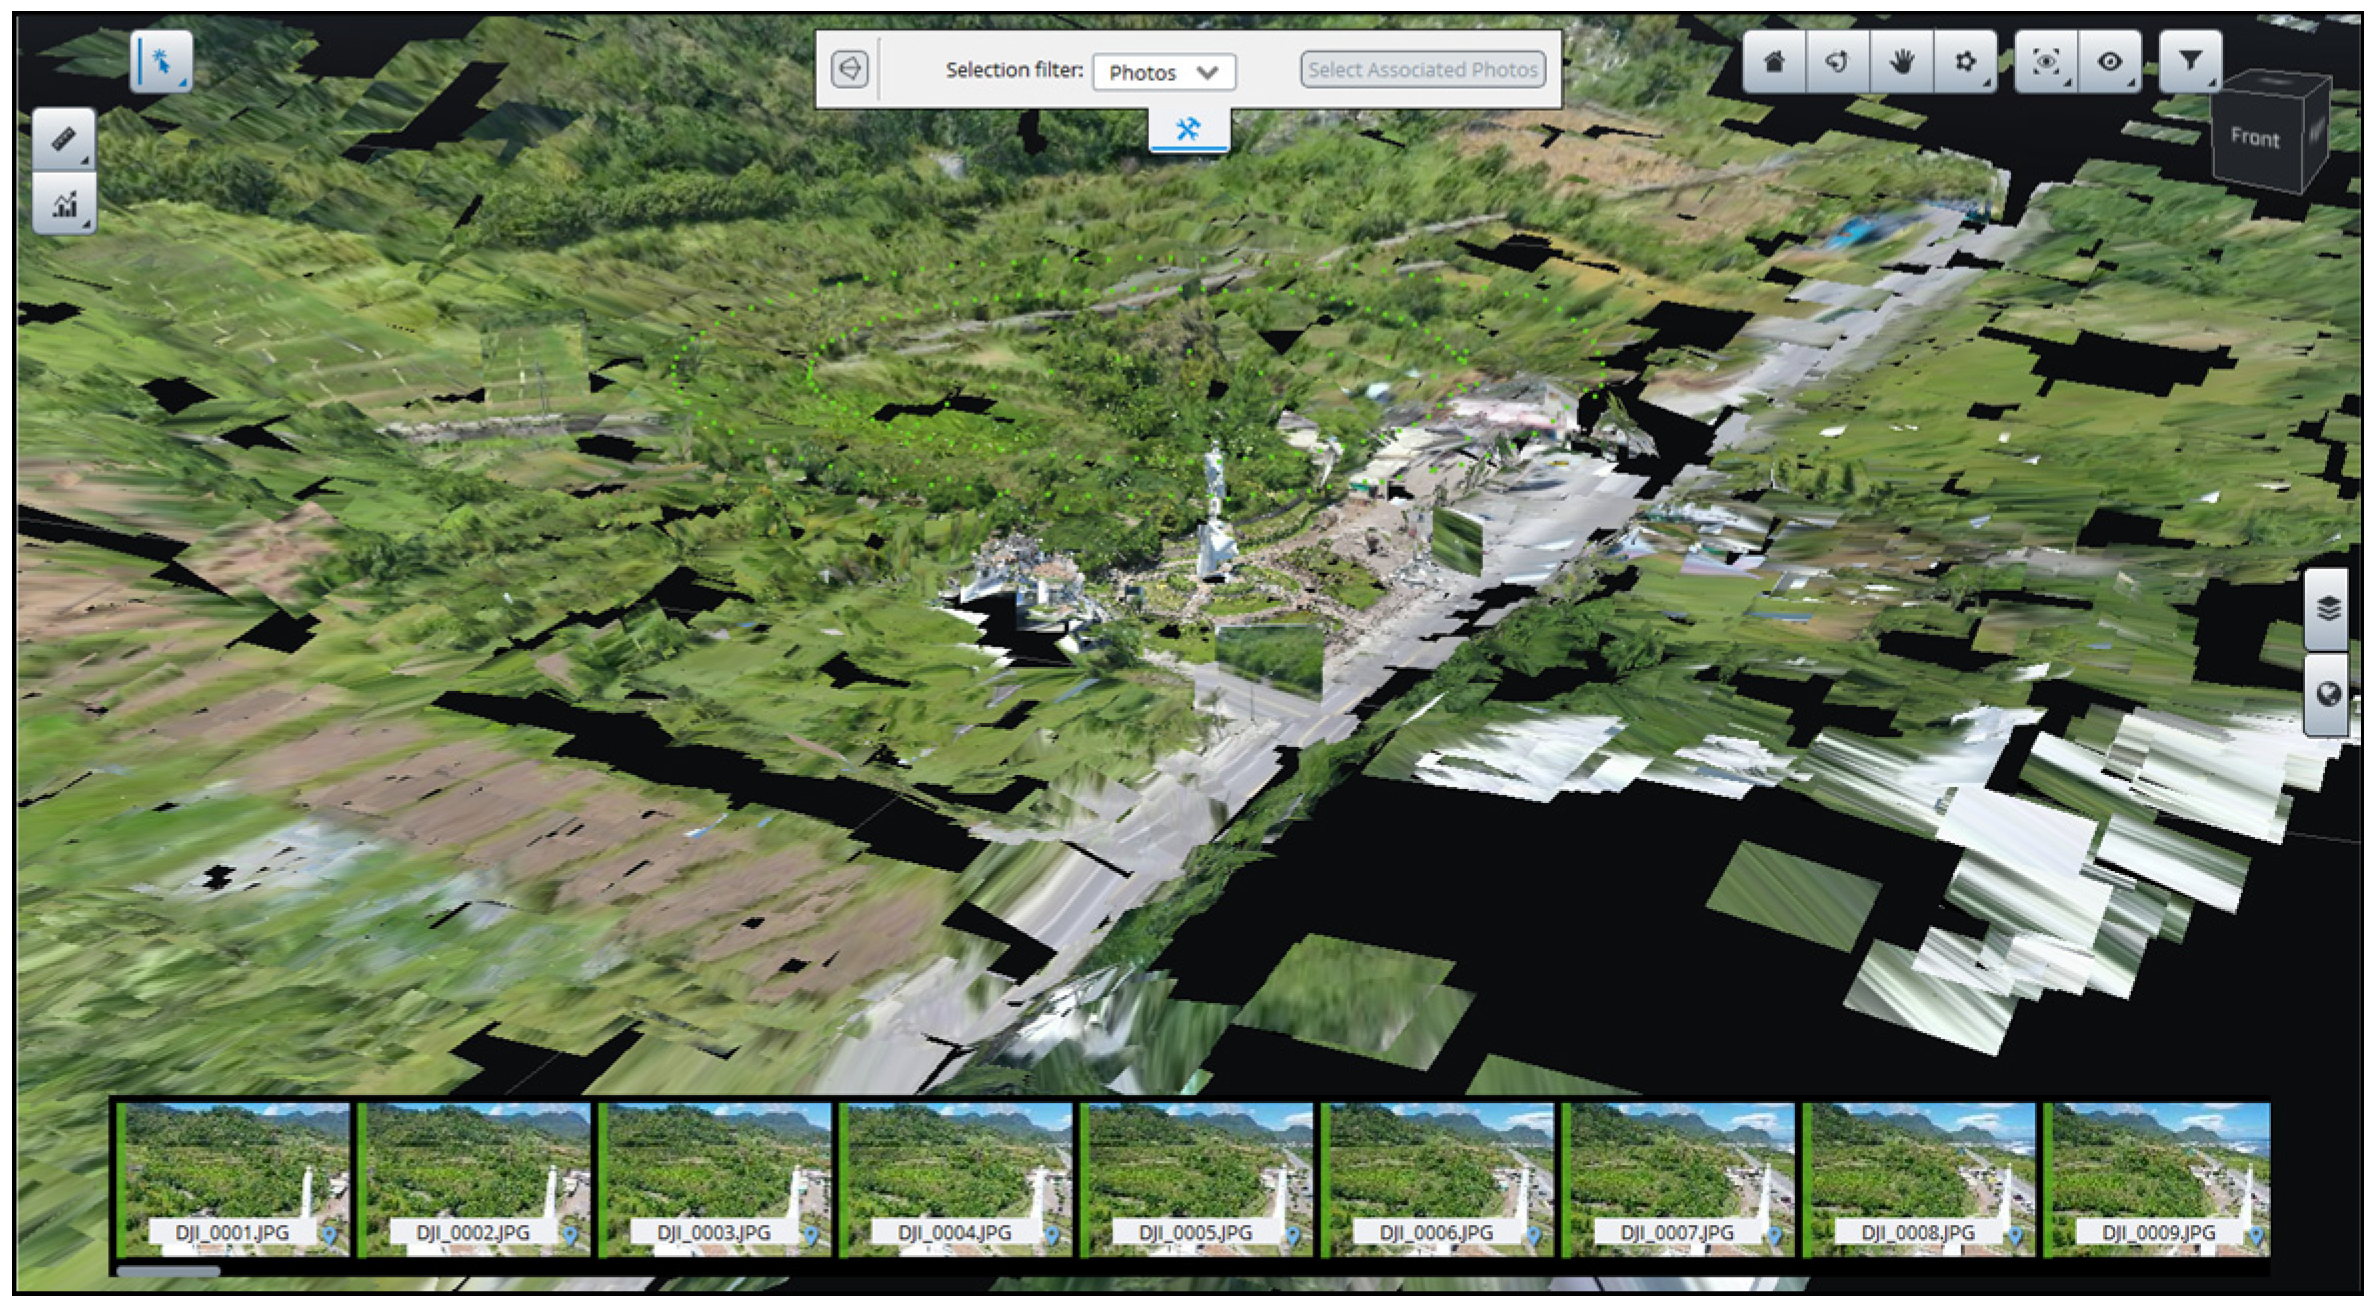Click the focus eye icon

[x=2046, y=63]
